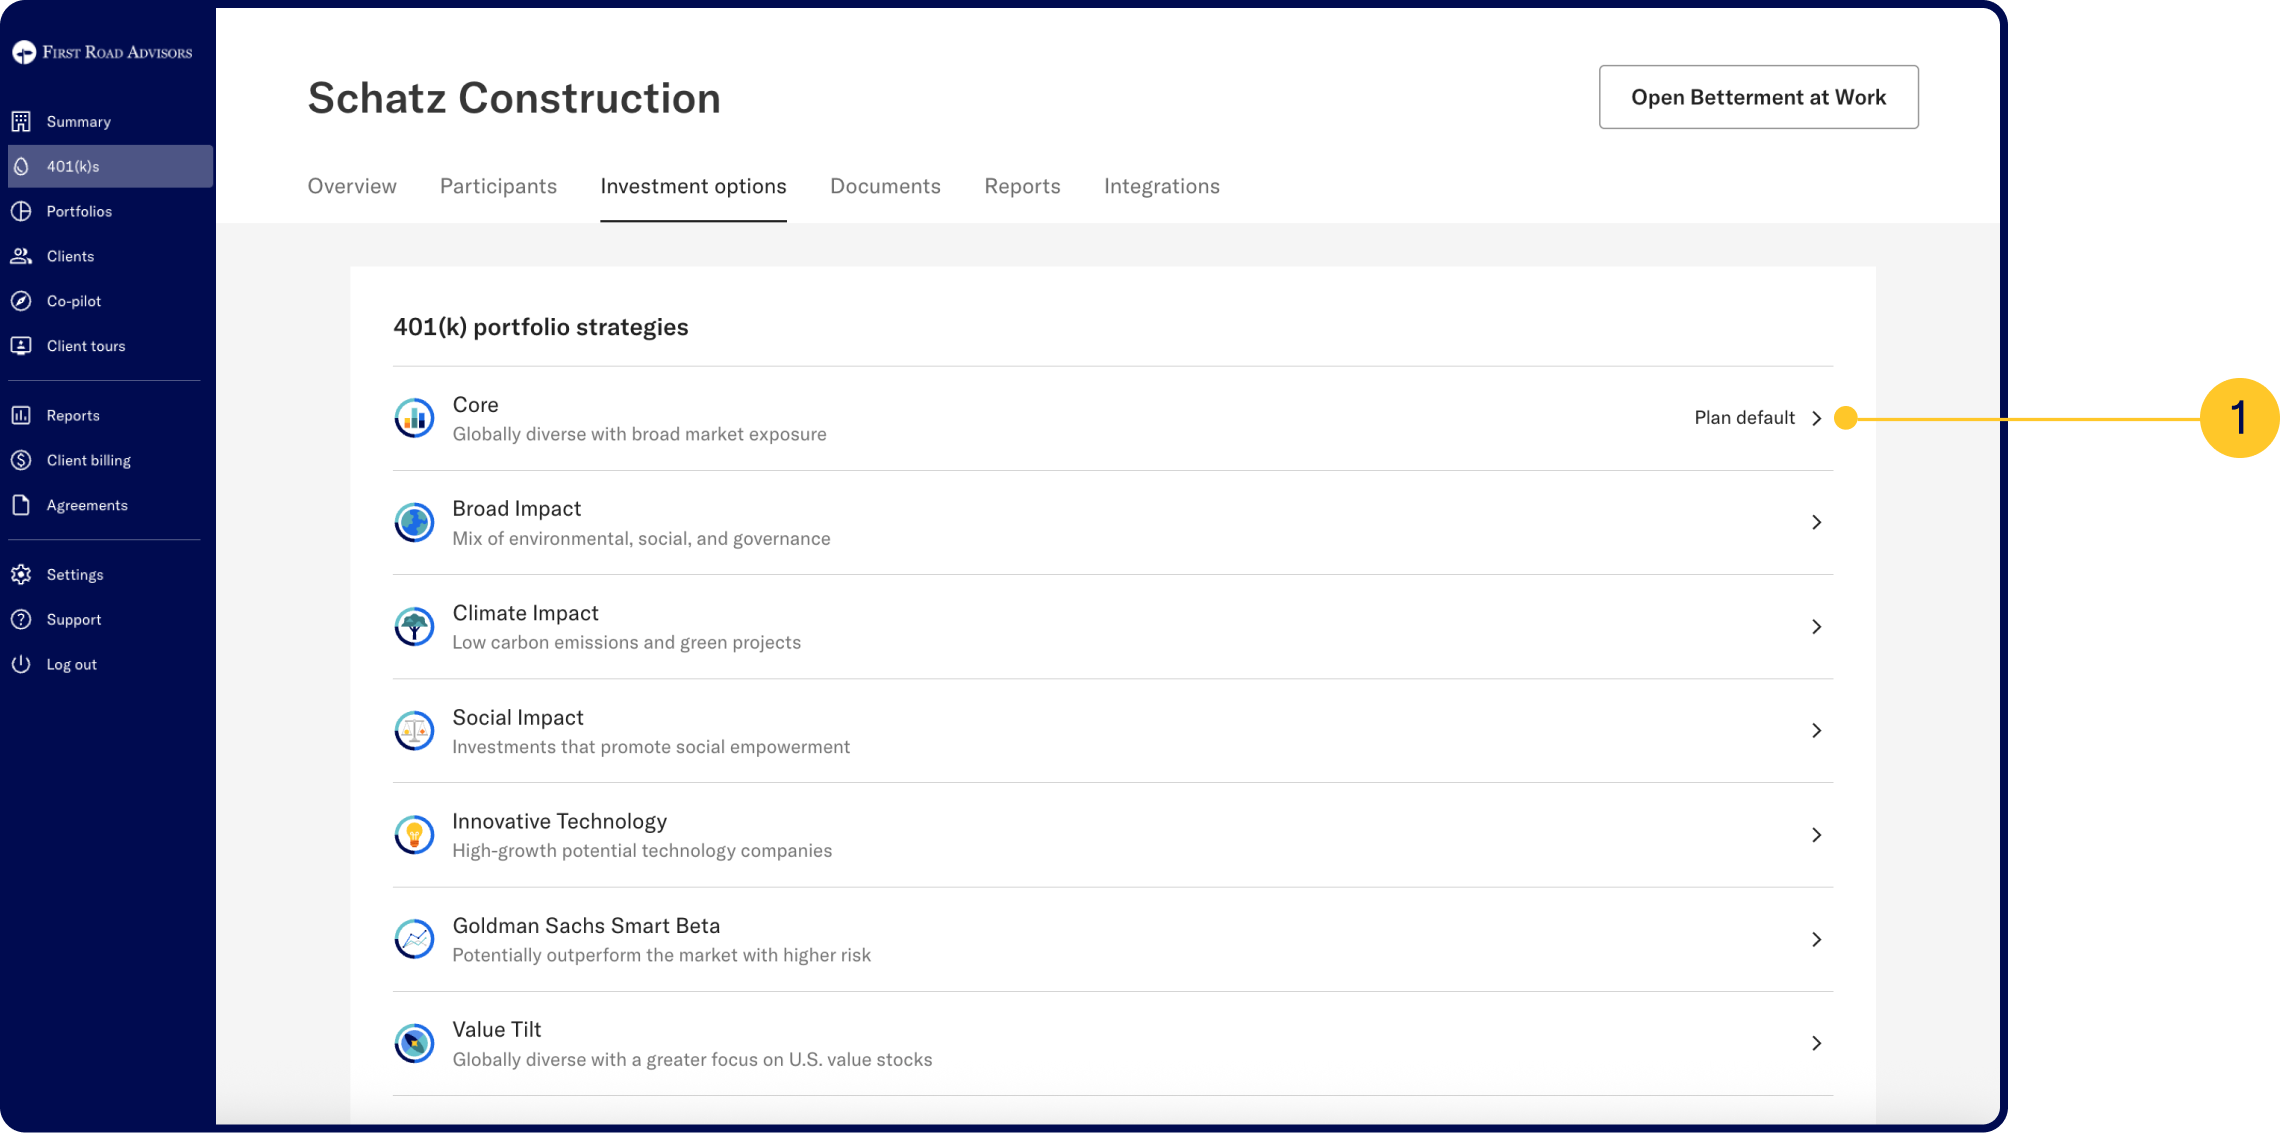Go to Client billing in sidebar
The width and height of the screenshot is (2280, 1133).
pyautogui.click(x=88, y=460)
